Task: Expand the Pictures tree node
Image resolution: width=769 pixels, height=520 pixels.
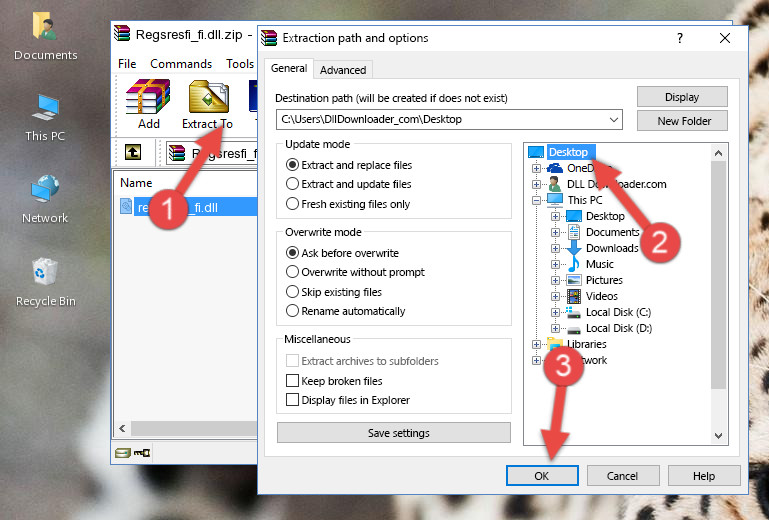Action: [x=555, y=281]
